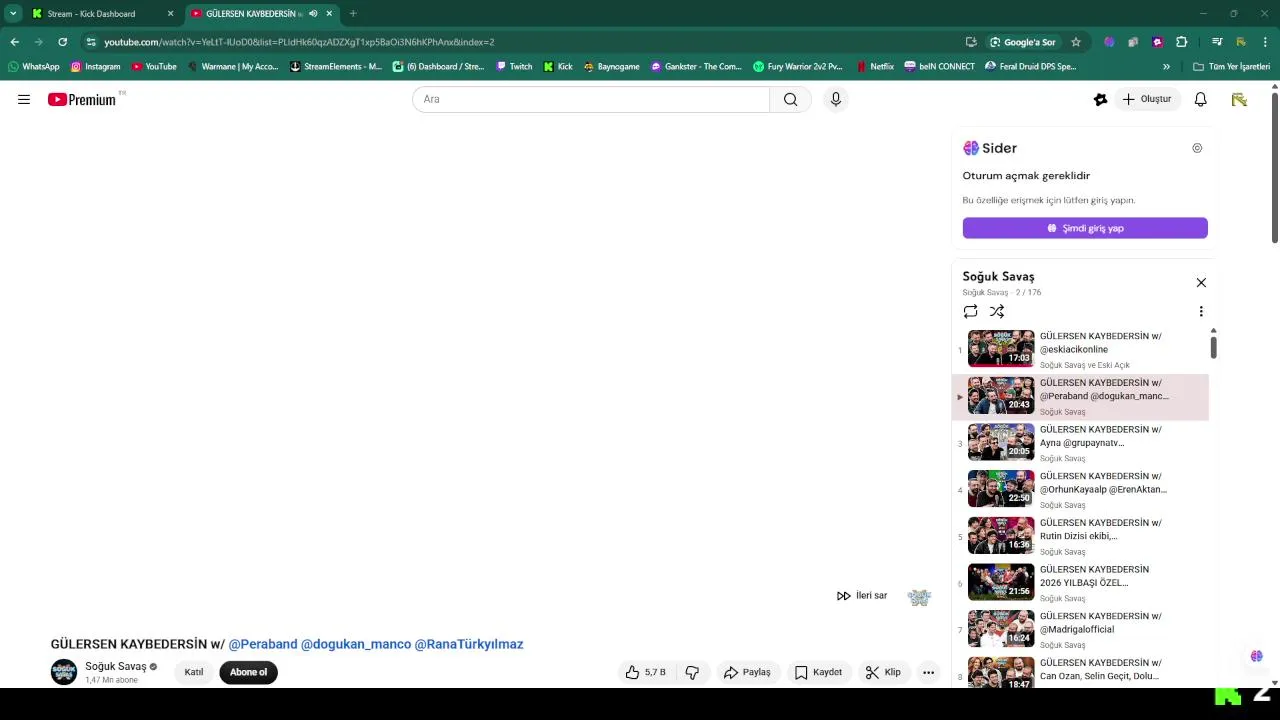Click Google'a Sor button
The image size is (1280, 720).
coord(1023,42)
